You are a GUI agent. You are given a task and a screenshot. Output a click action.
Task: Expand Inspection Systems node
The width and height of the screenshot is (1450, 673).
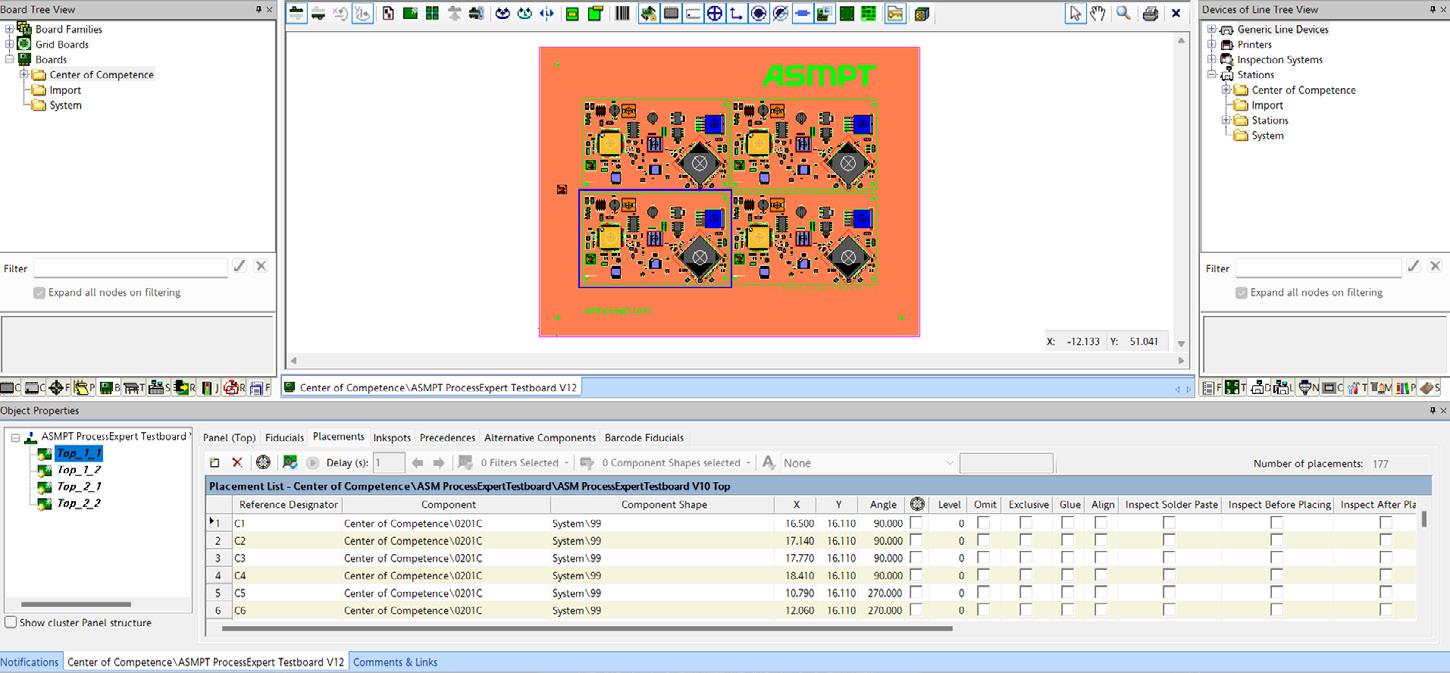(x=1211, y=59)
